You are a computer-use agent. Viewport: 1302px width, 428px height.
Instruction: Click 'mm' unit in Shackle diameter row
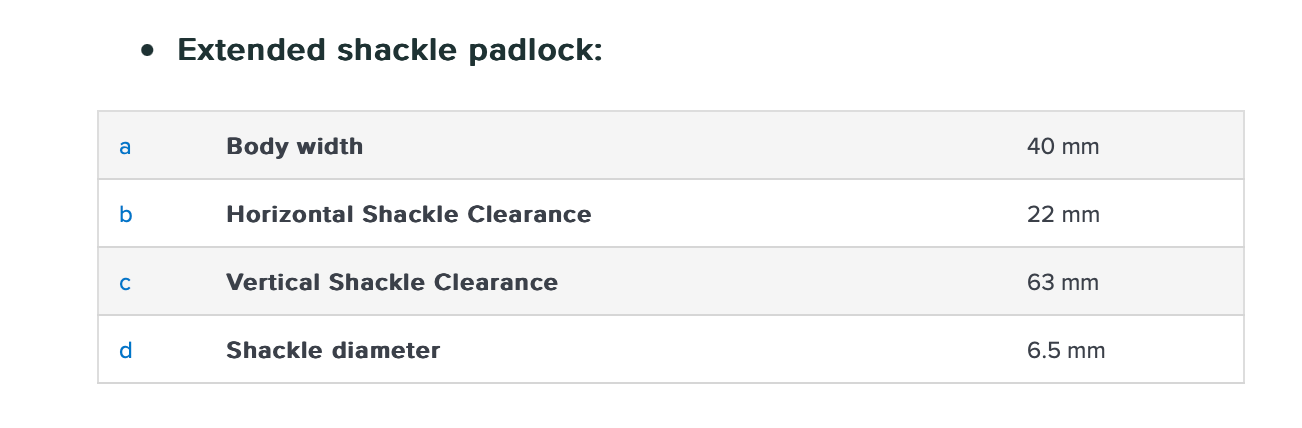pyautogui.click(x=1086, y=351)
